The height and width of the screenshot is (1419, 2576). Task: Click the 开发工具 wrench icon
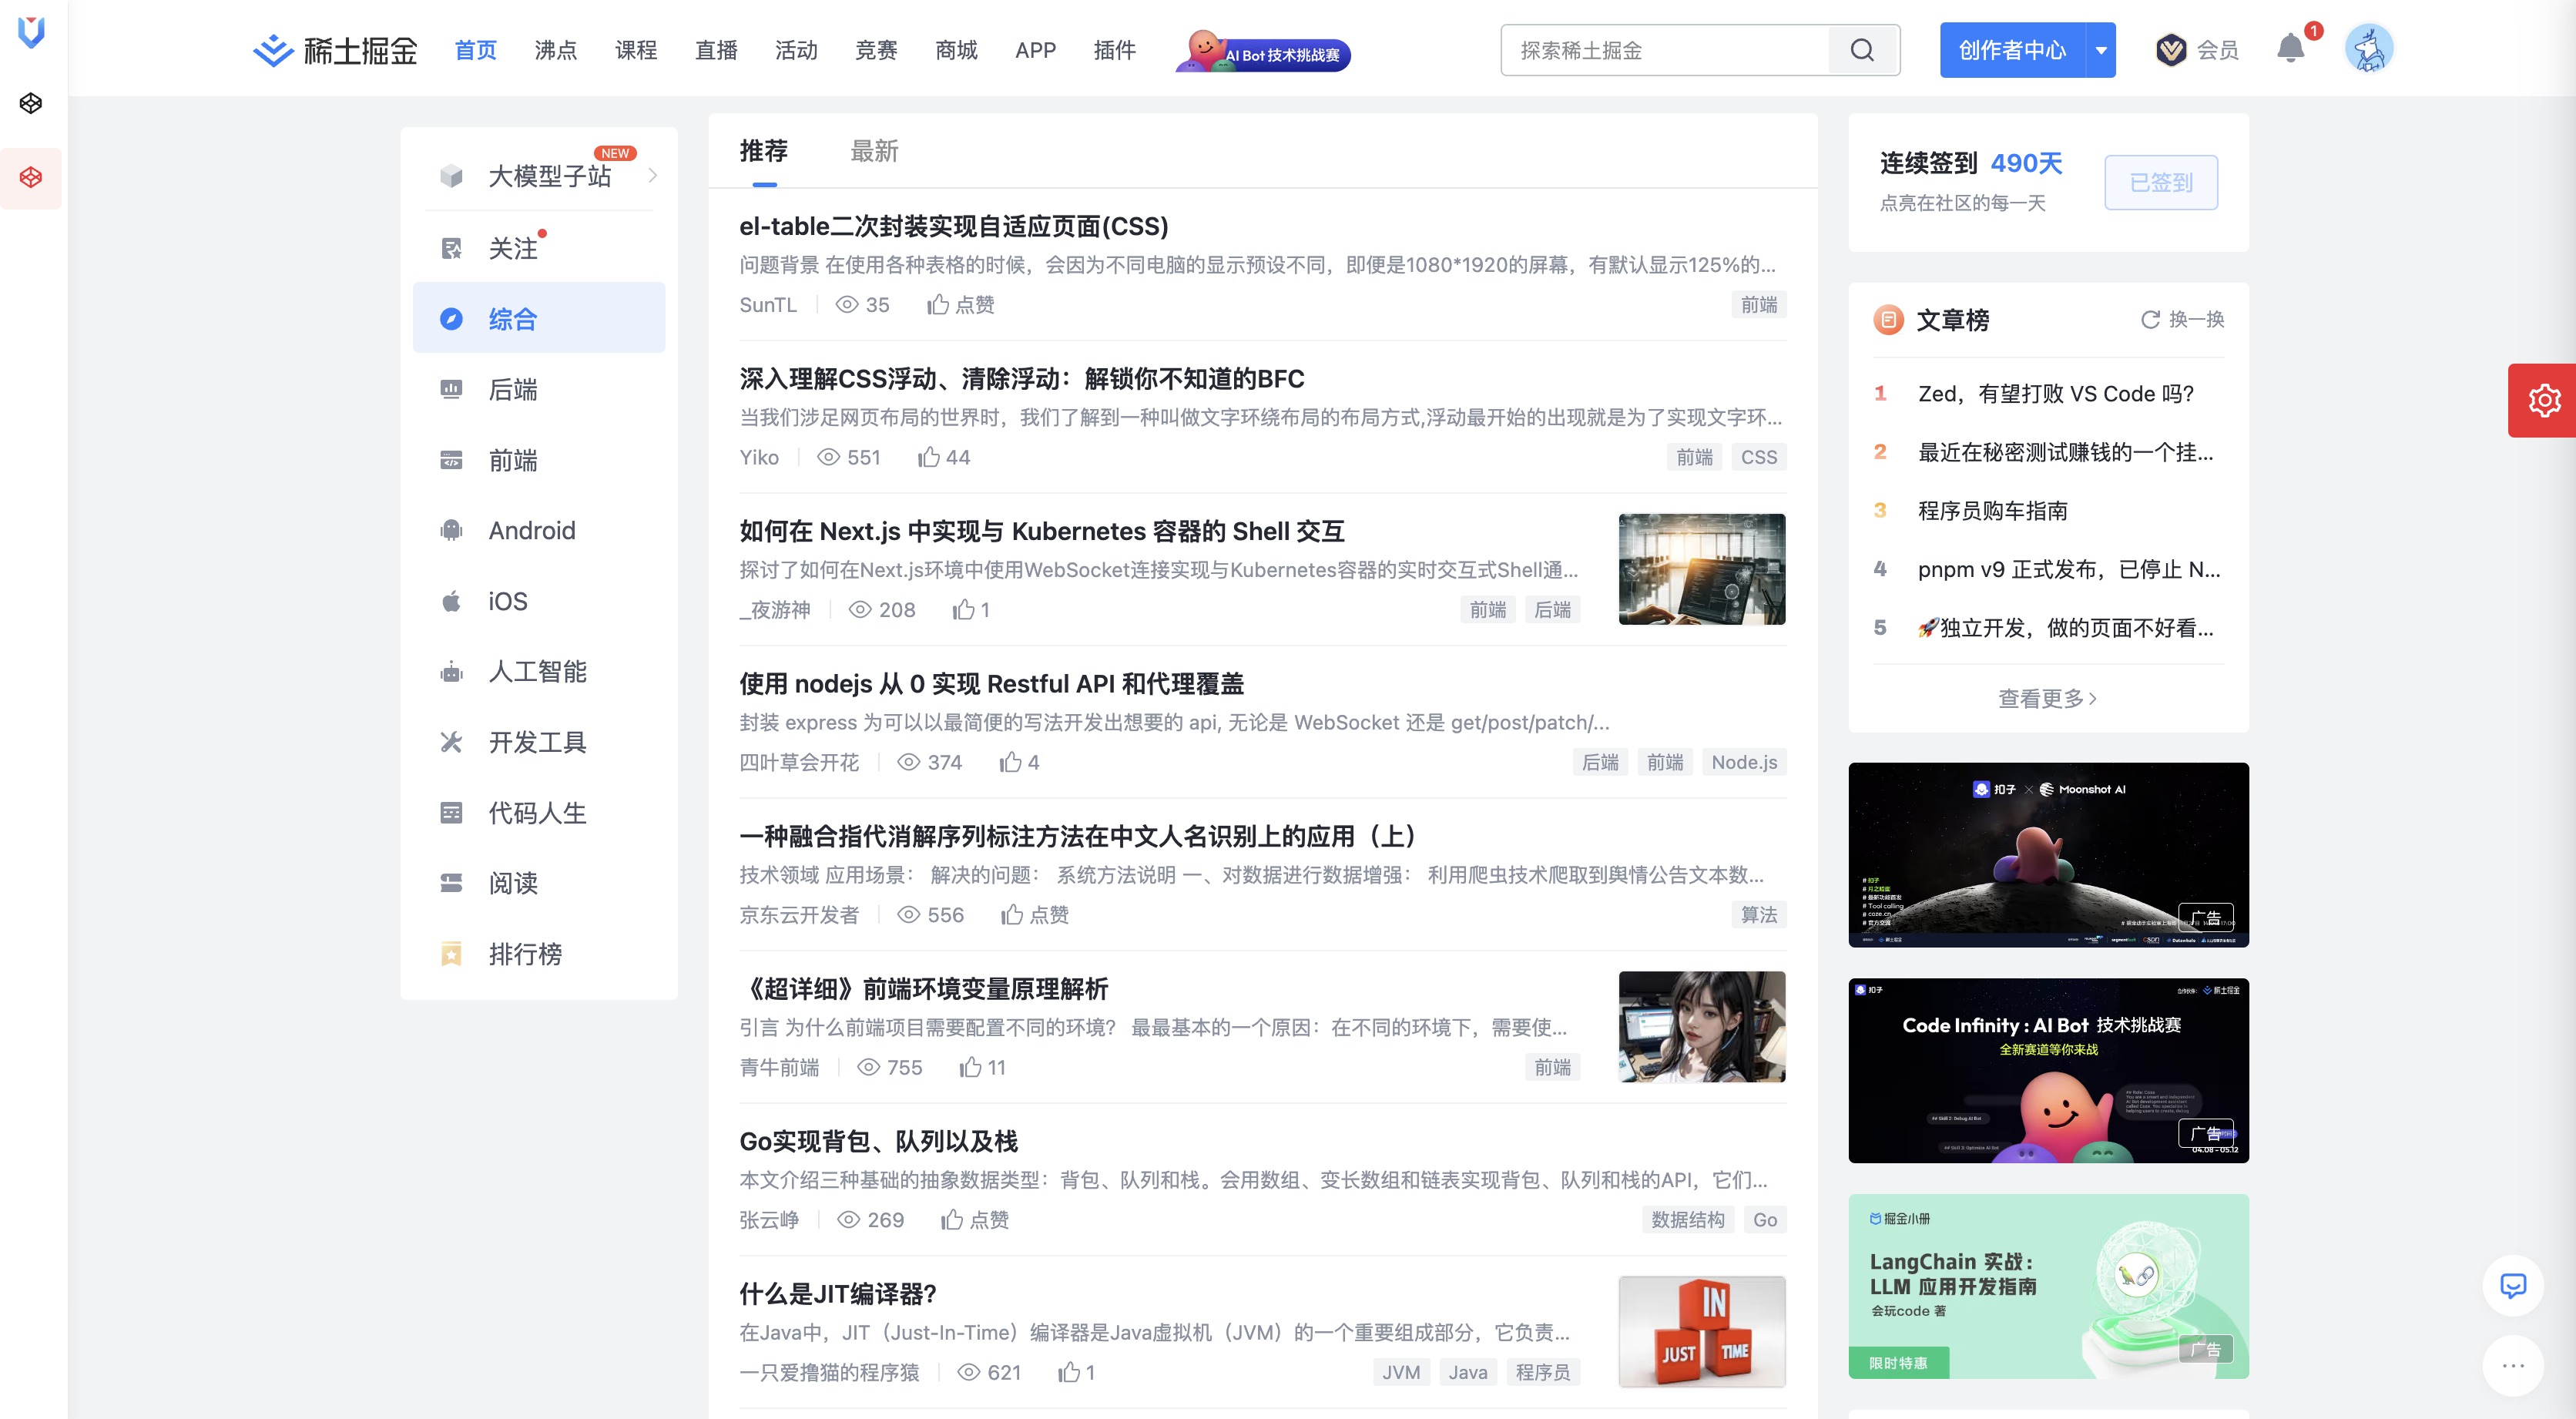point(451,742)
